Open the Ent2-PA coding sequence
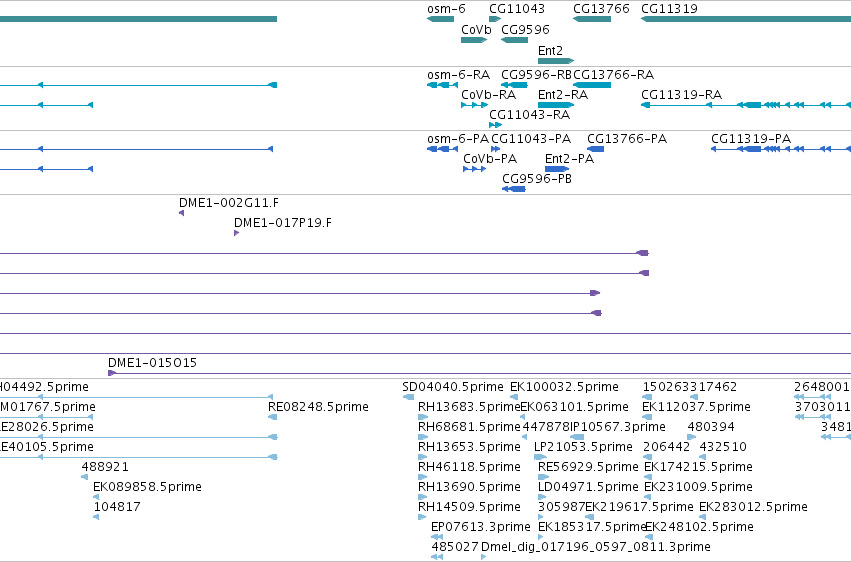851x562 pixels. pyautogui.click(x=557, y=169)
